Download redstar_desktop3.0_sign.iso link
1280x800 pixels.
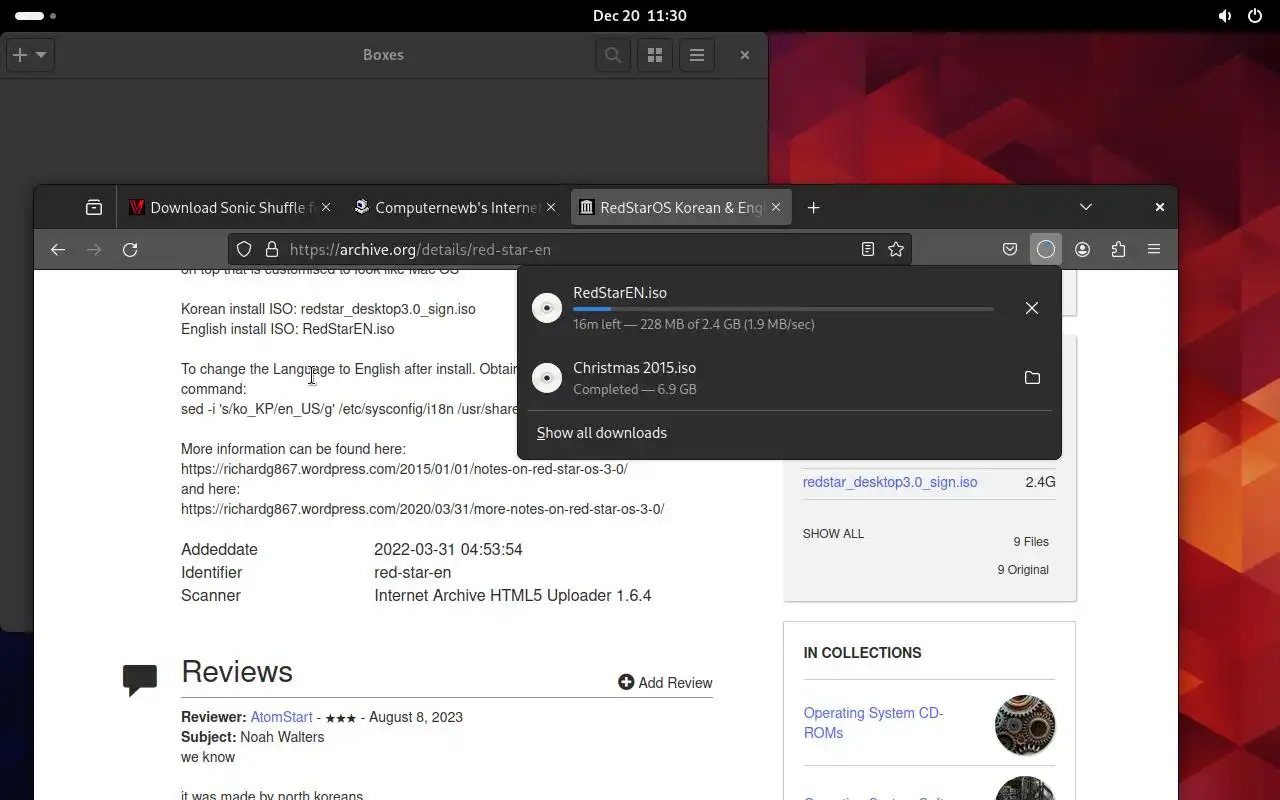pos(890,482)
